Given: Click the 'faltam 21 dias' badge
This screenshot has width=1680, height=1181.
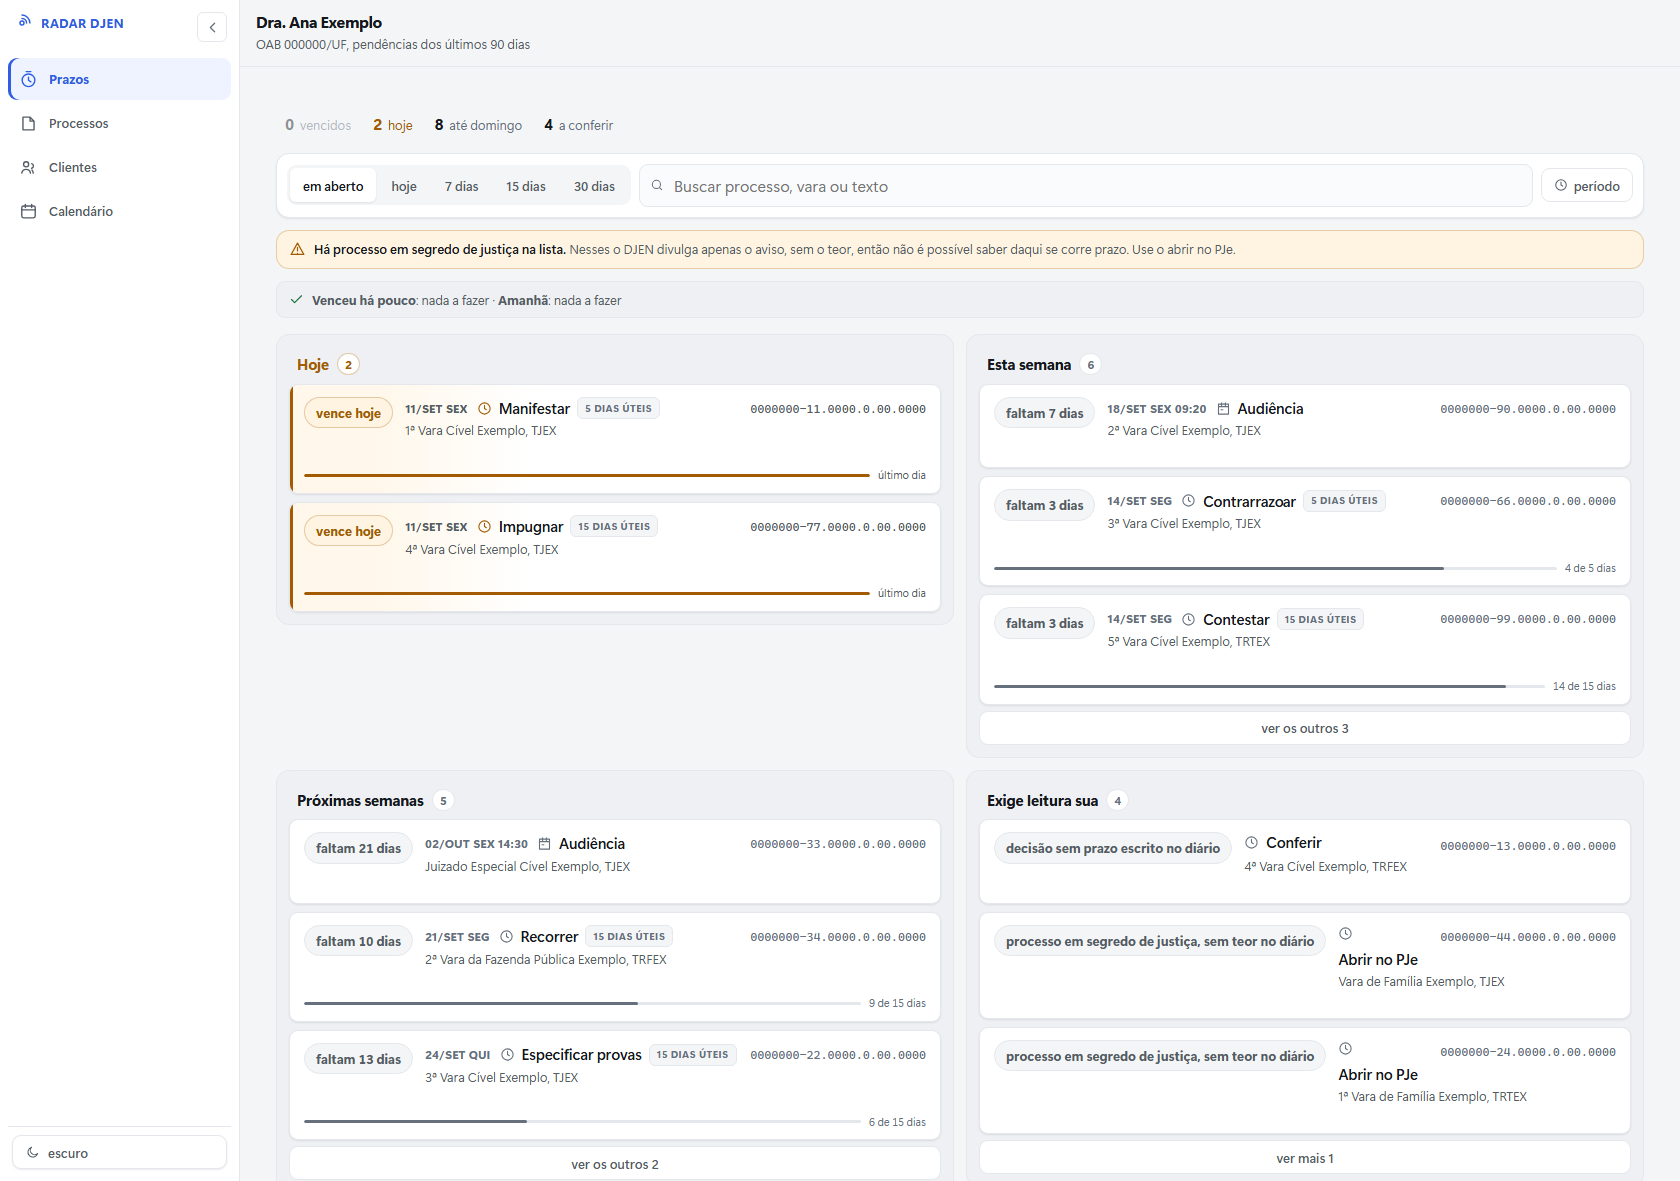Looking at the screenshot, I should (358, 848).
